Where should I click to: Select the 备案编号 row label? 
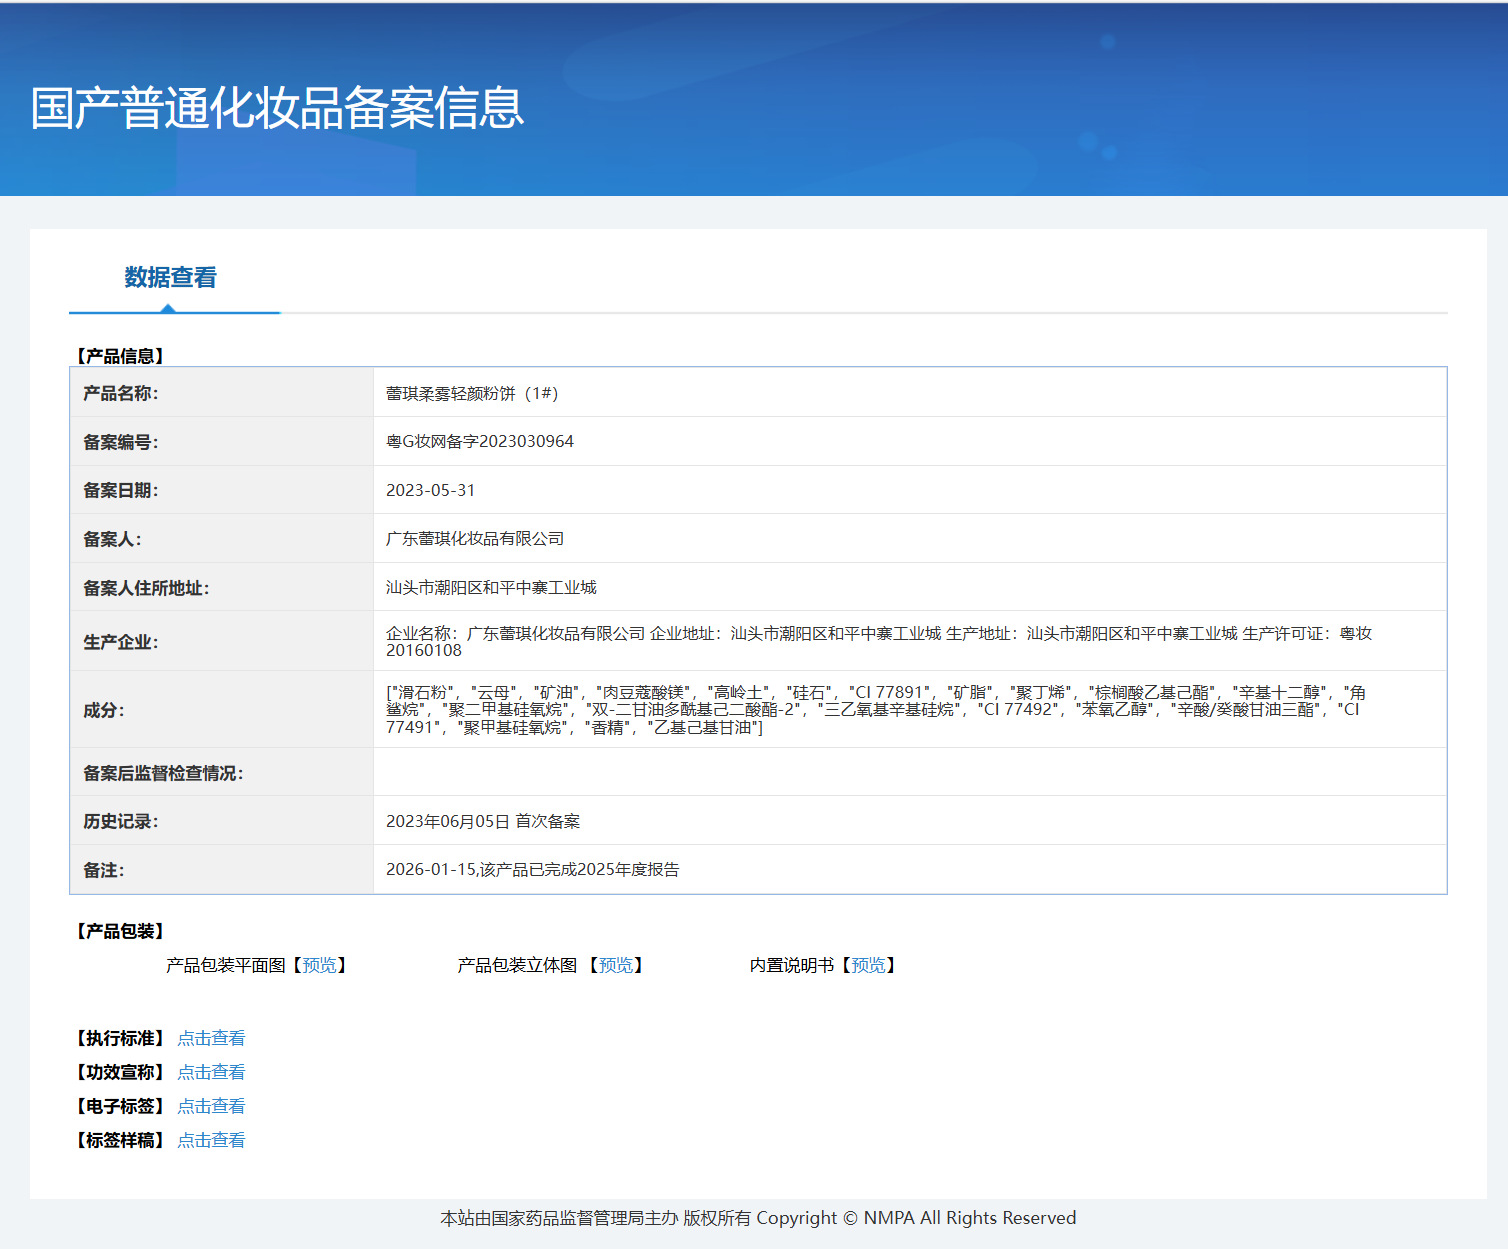point(121,442)
